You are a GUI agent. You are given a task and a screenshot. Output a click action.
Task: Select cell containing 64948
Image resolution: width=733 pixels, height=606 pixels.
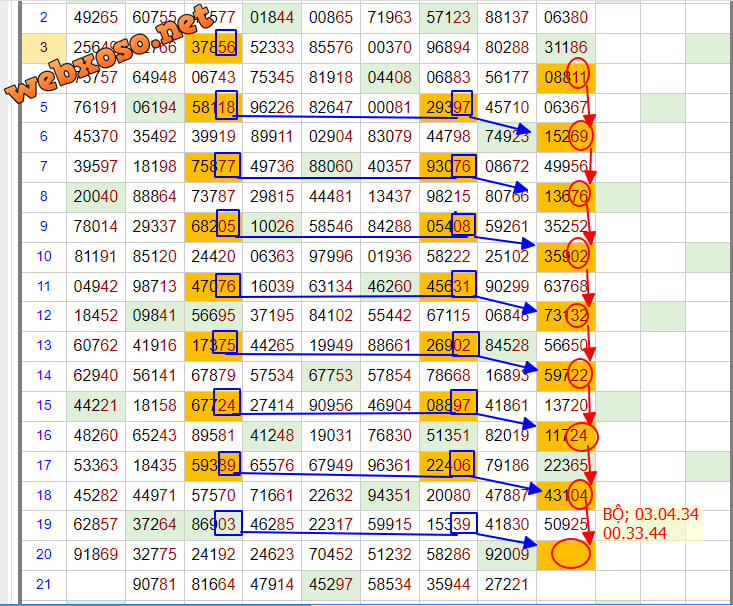pyautogui.click(x=155, y=77)
